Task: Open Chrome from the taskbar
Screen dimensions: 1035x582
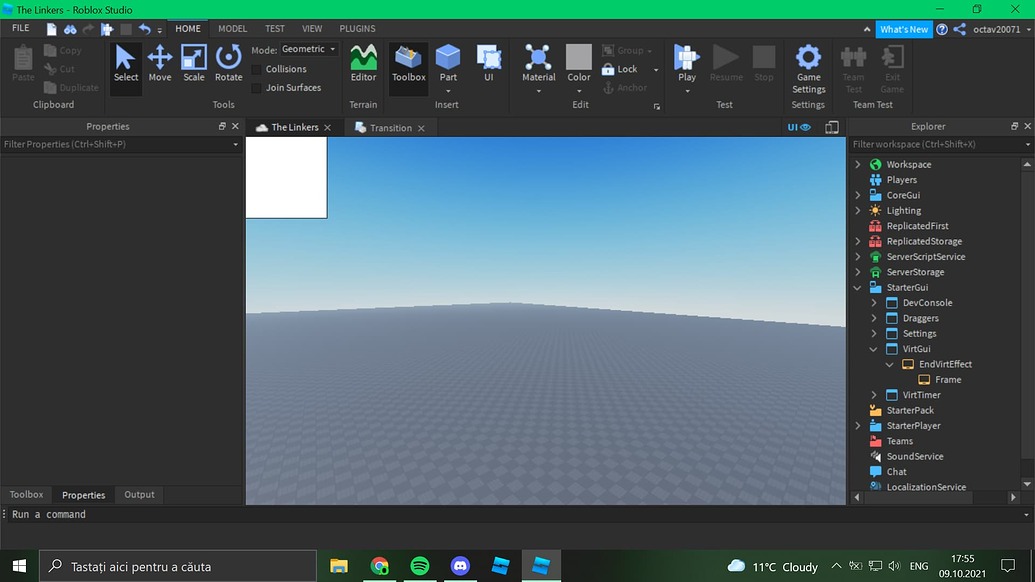Action: 380,566
